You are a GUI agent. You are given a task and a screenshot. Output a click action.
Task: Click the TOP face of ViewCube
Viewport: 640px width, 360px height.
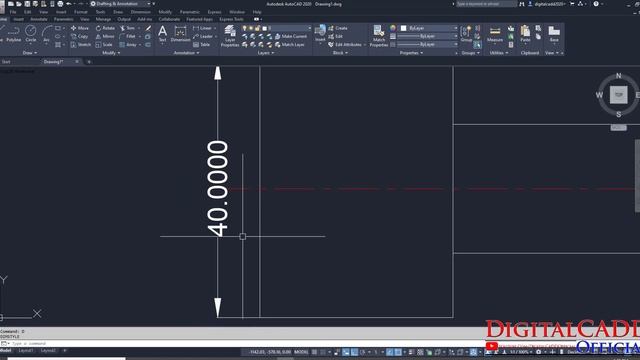pyautogui.click(x=618, y=95)
